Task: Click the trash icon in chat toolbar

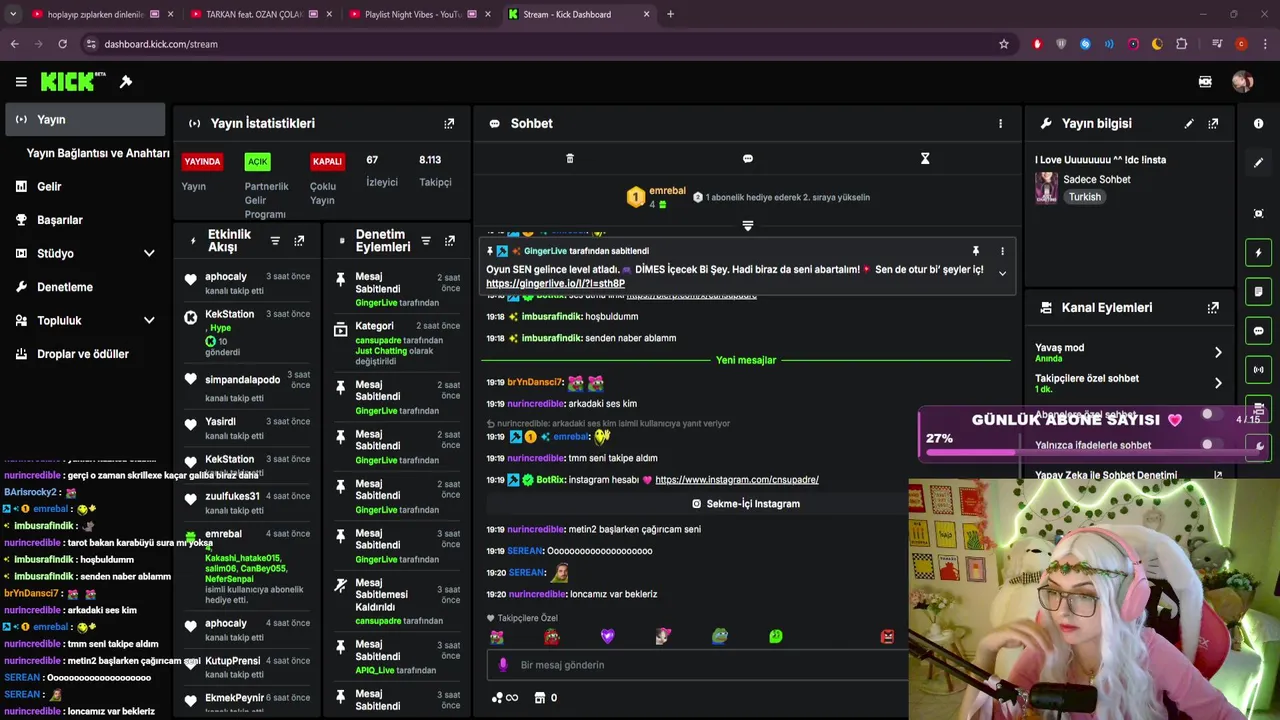Action: coord(570,158)
